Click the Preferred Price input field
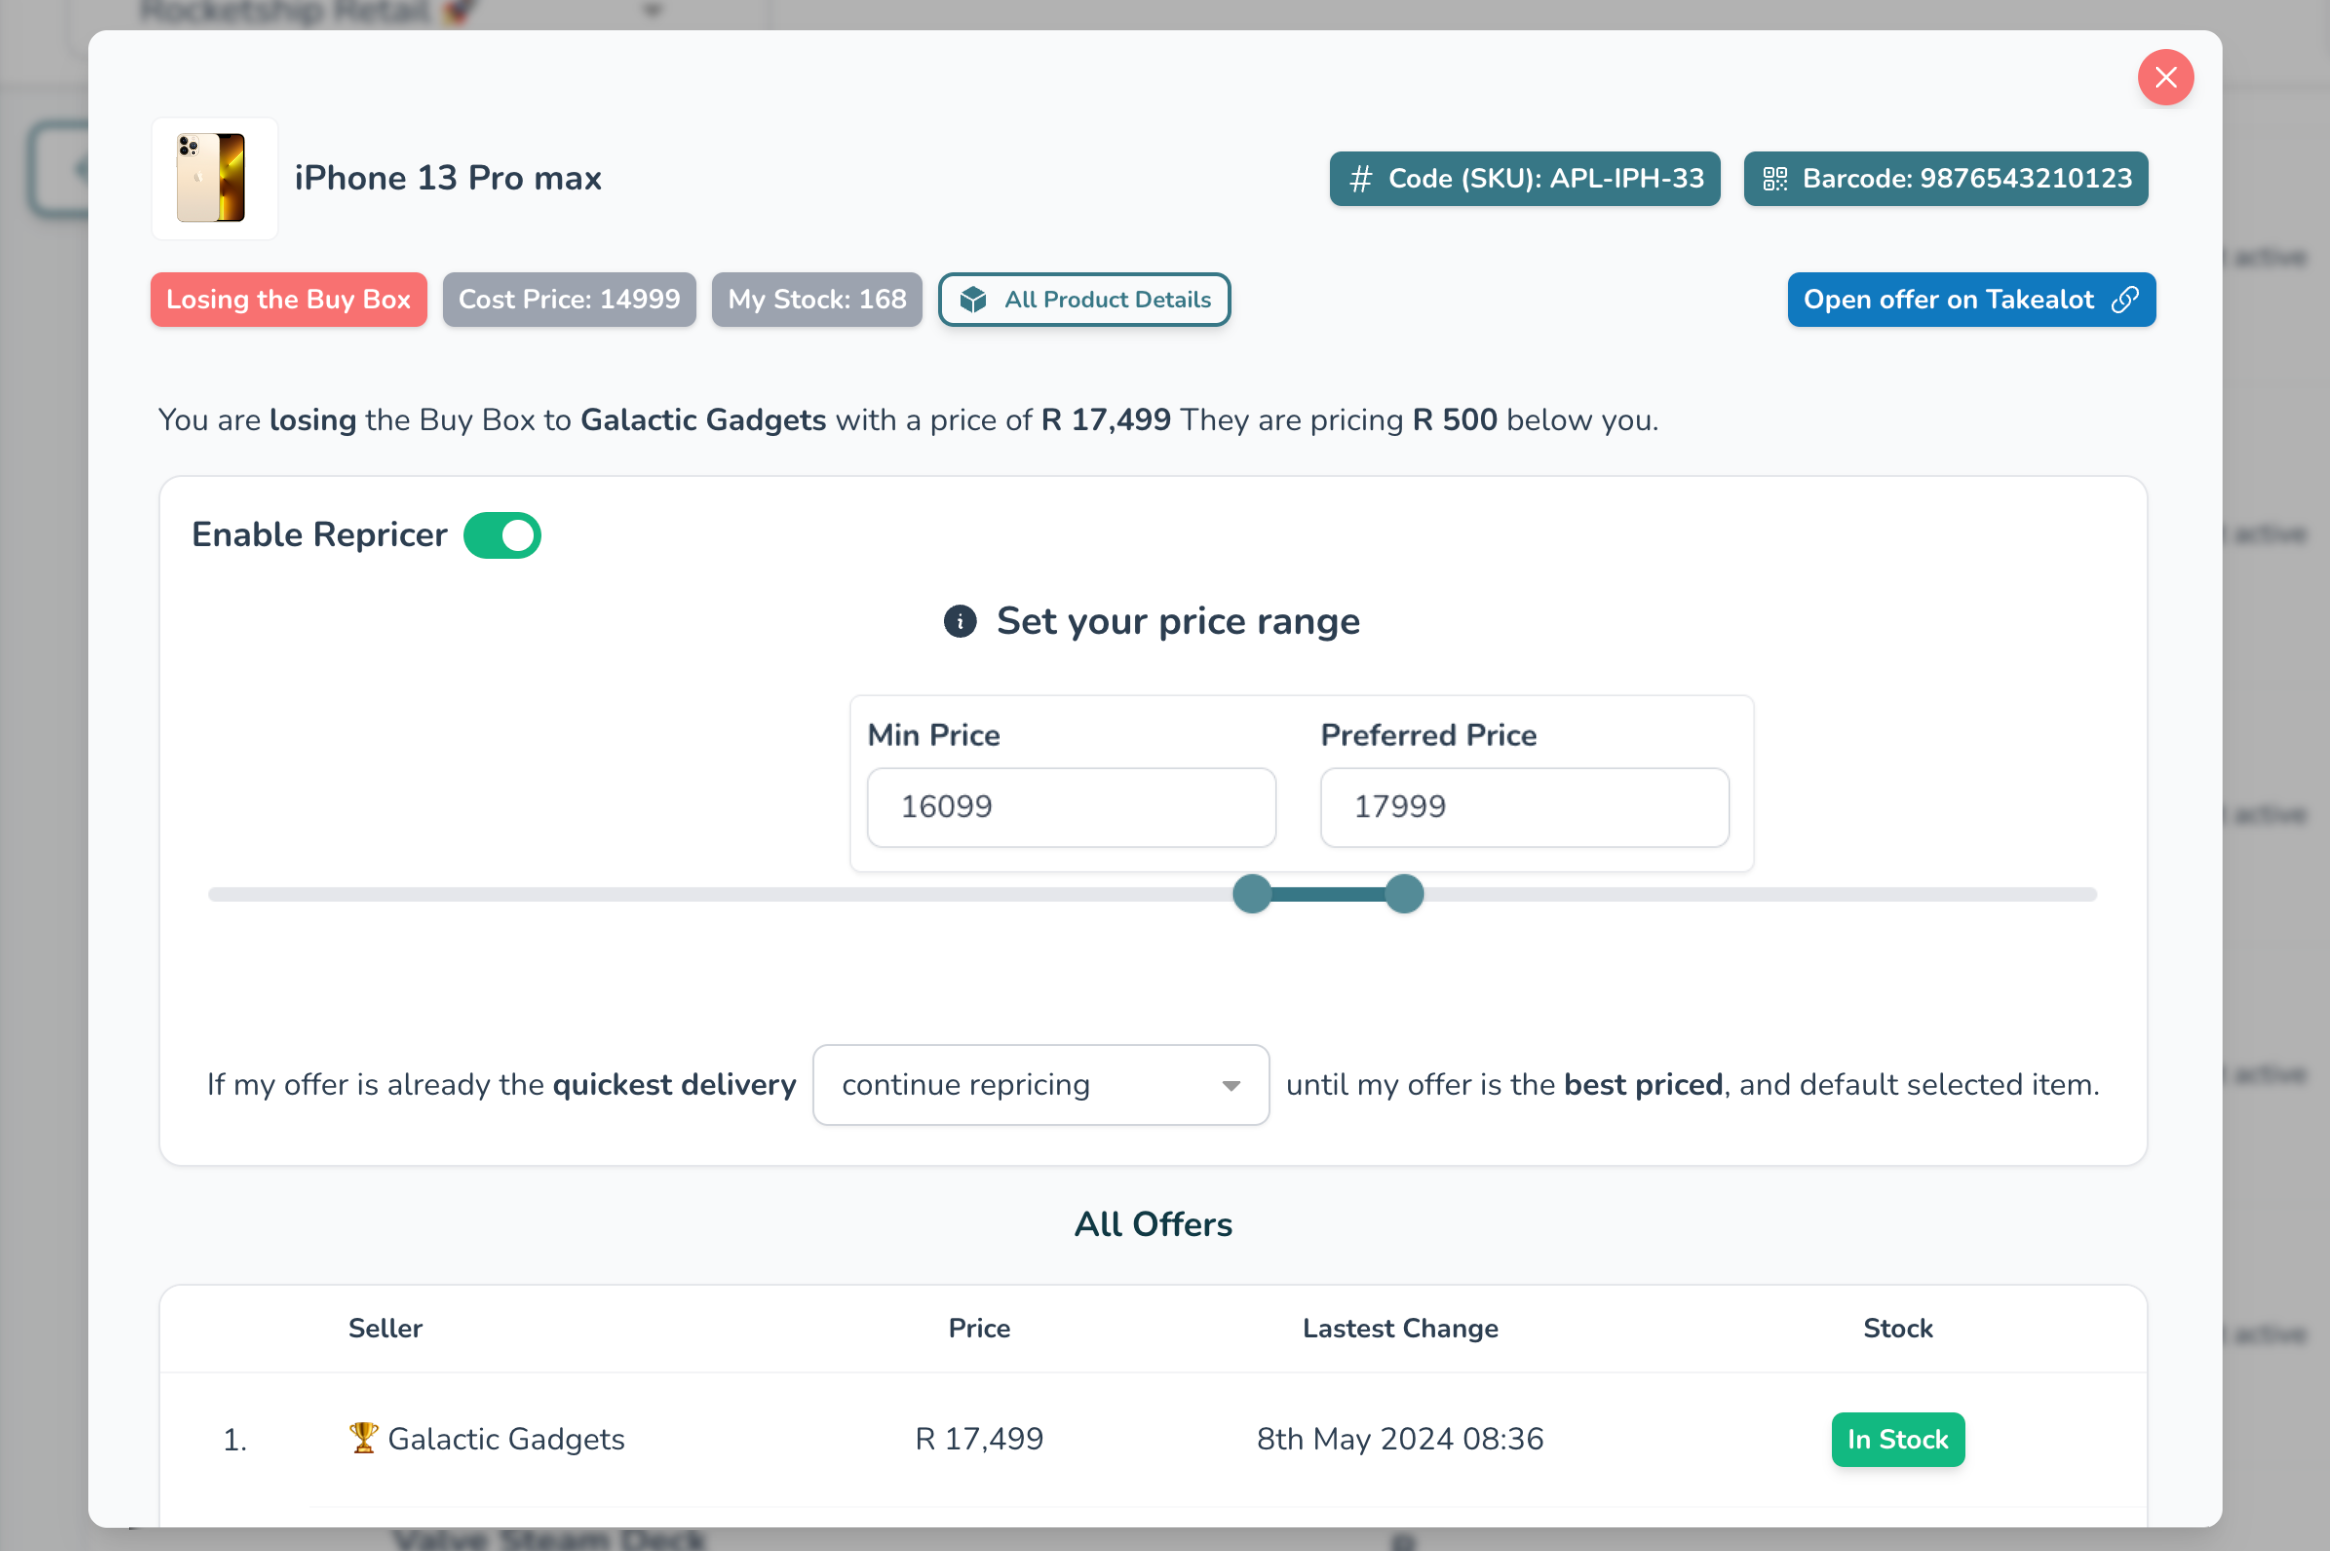 [1523, 807]
